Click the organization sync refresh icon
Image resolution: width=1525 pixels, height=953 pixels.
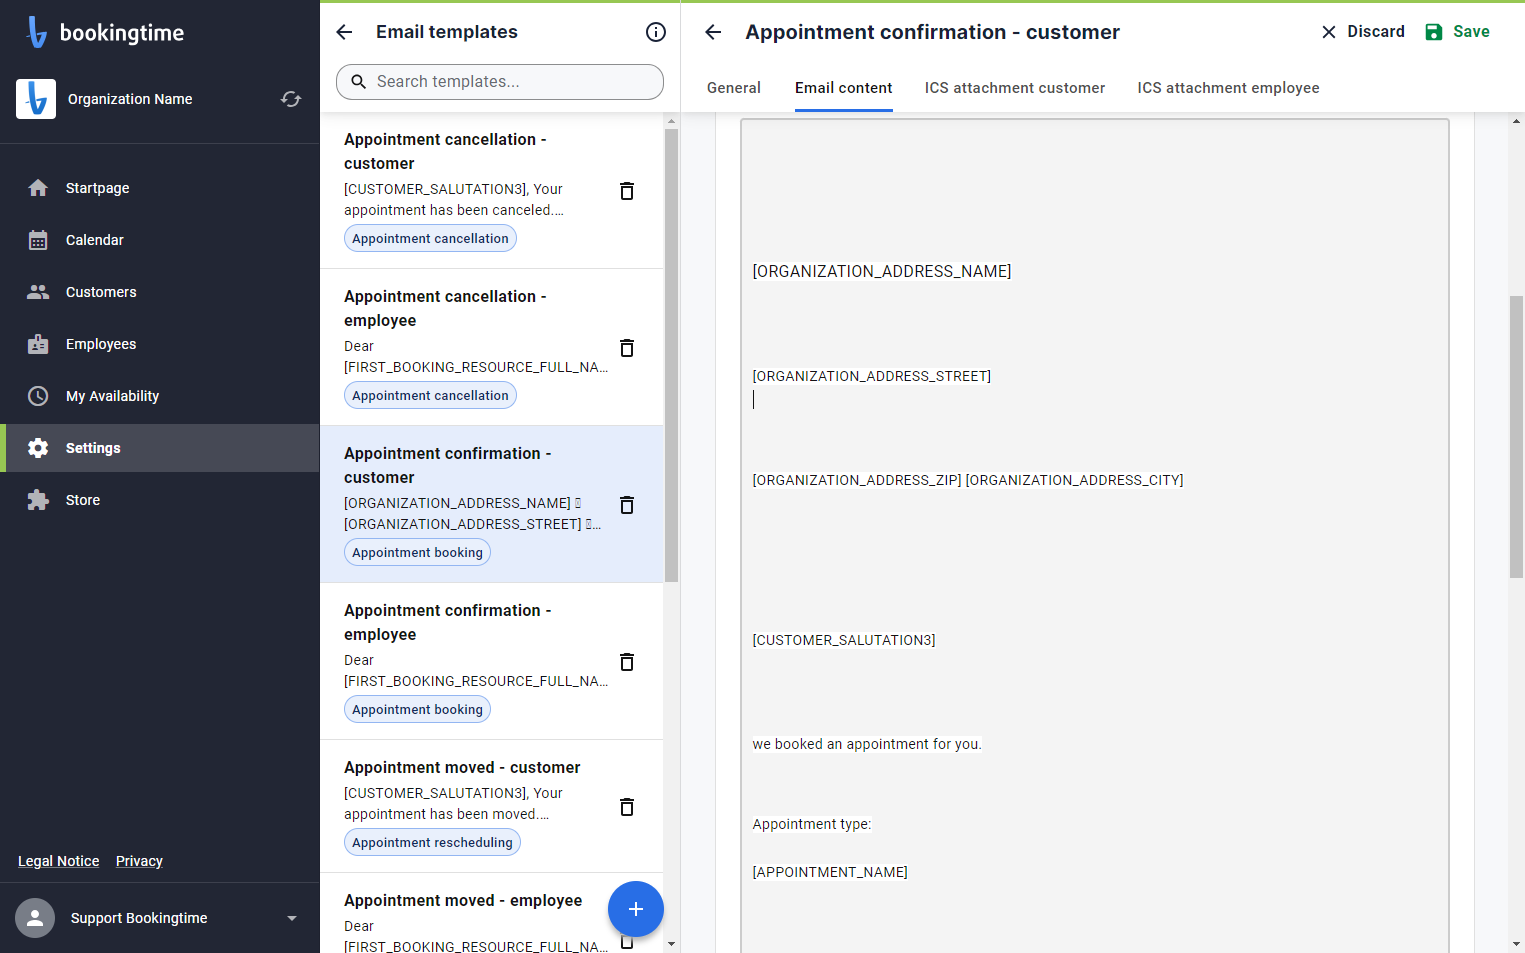[x=291, y=99]
